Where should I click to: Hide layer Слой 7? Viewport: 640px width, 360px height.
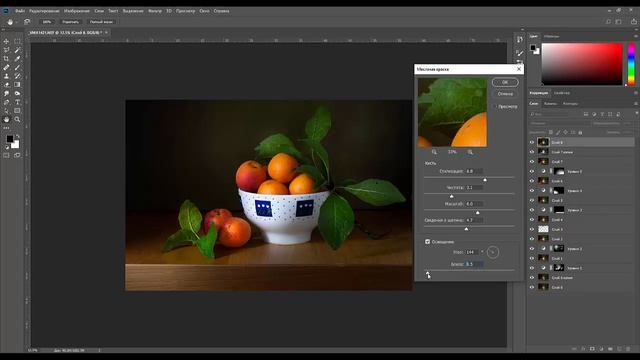pyautogui.click(x=532, y=162)
